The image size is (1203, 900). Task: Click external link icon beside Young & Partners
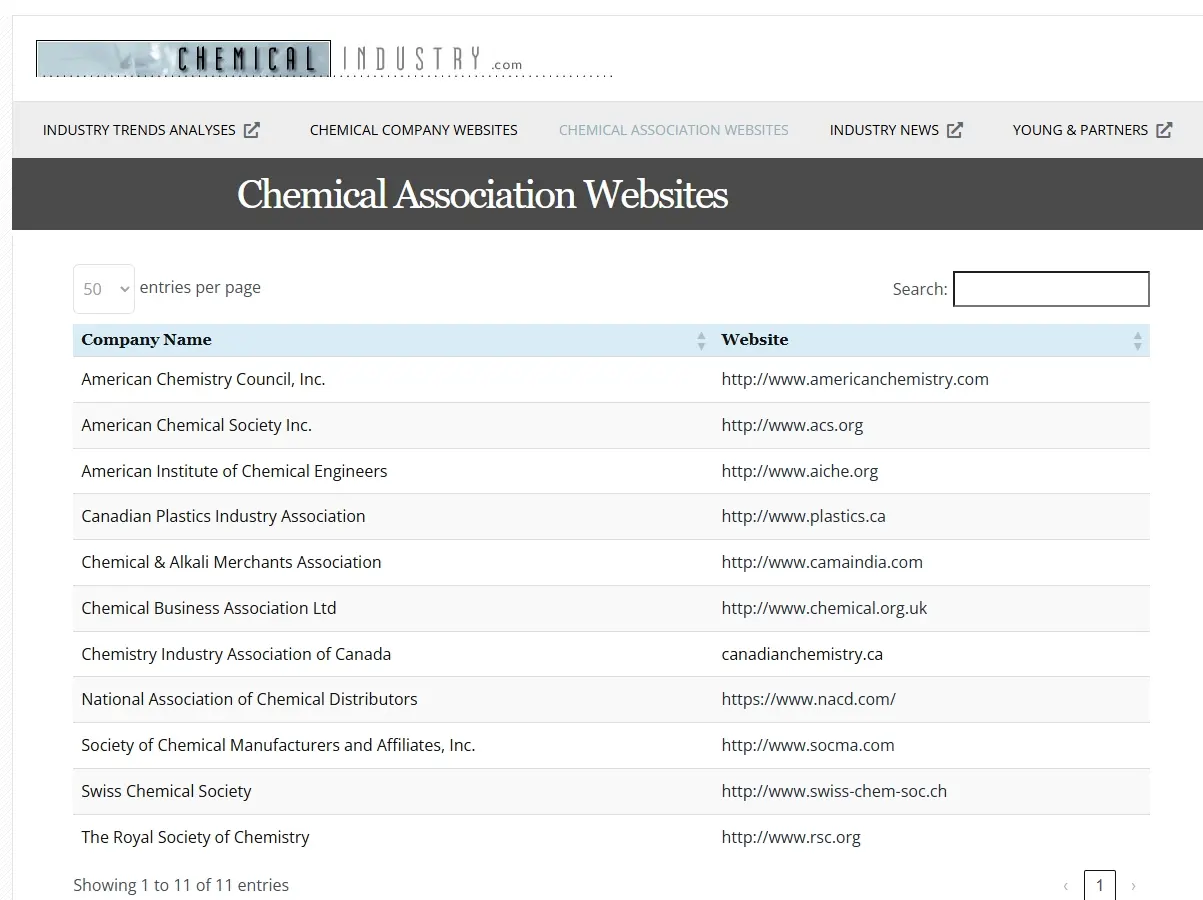coord(1164,130)
